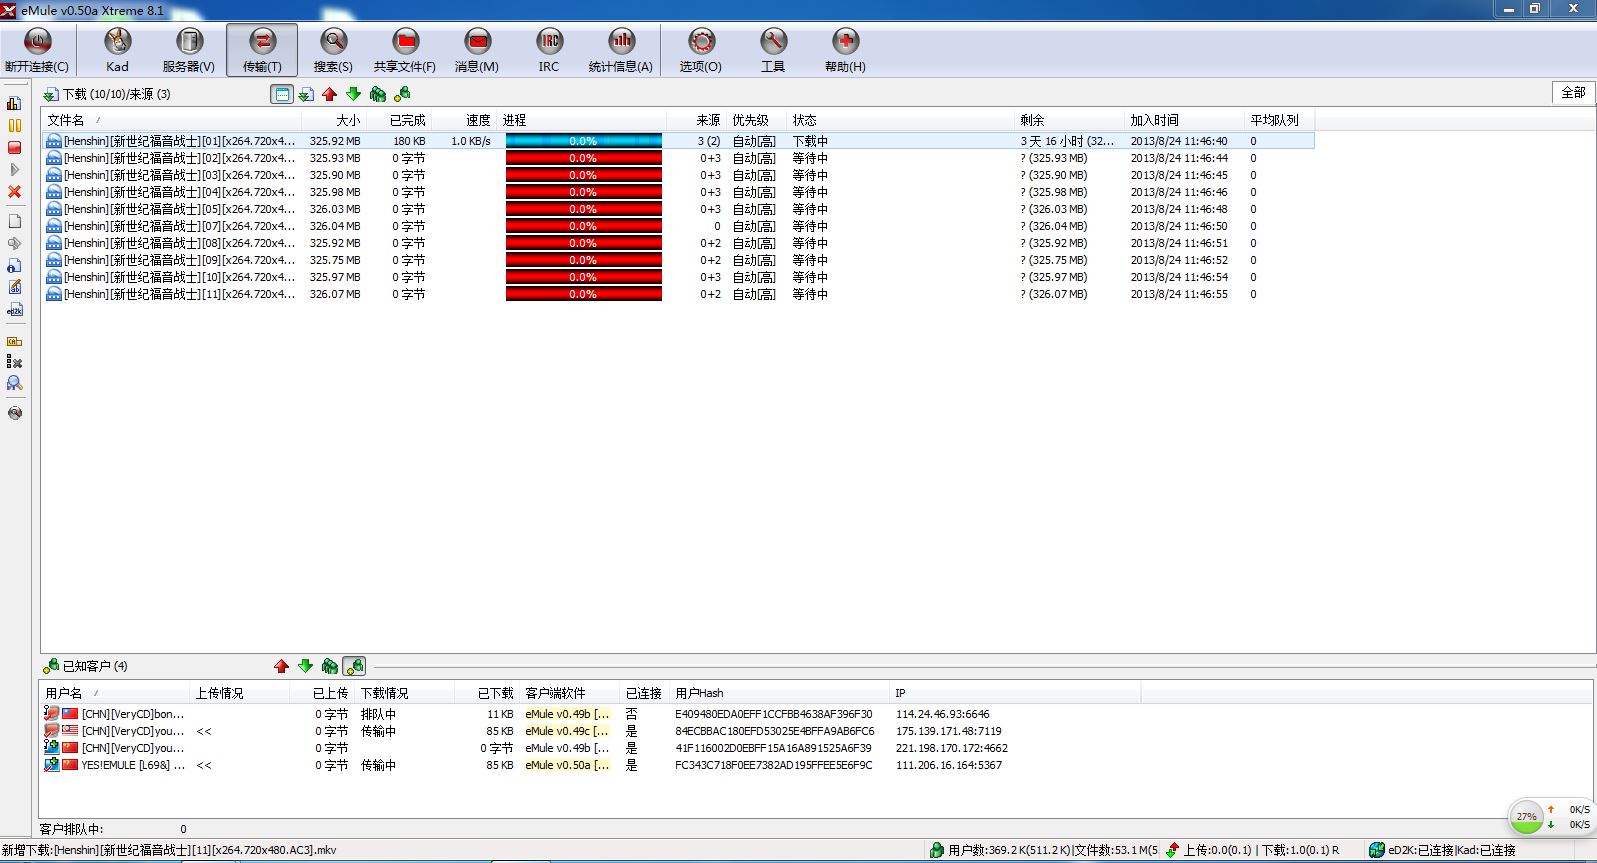Click the pencil-and-page icon in left sidebar
The image size is (1597, 863).
[14, 287]
